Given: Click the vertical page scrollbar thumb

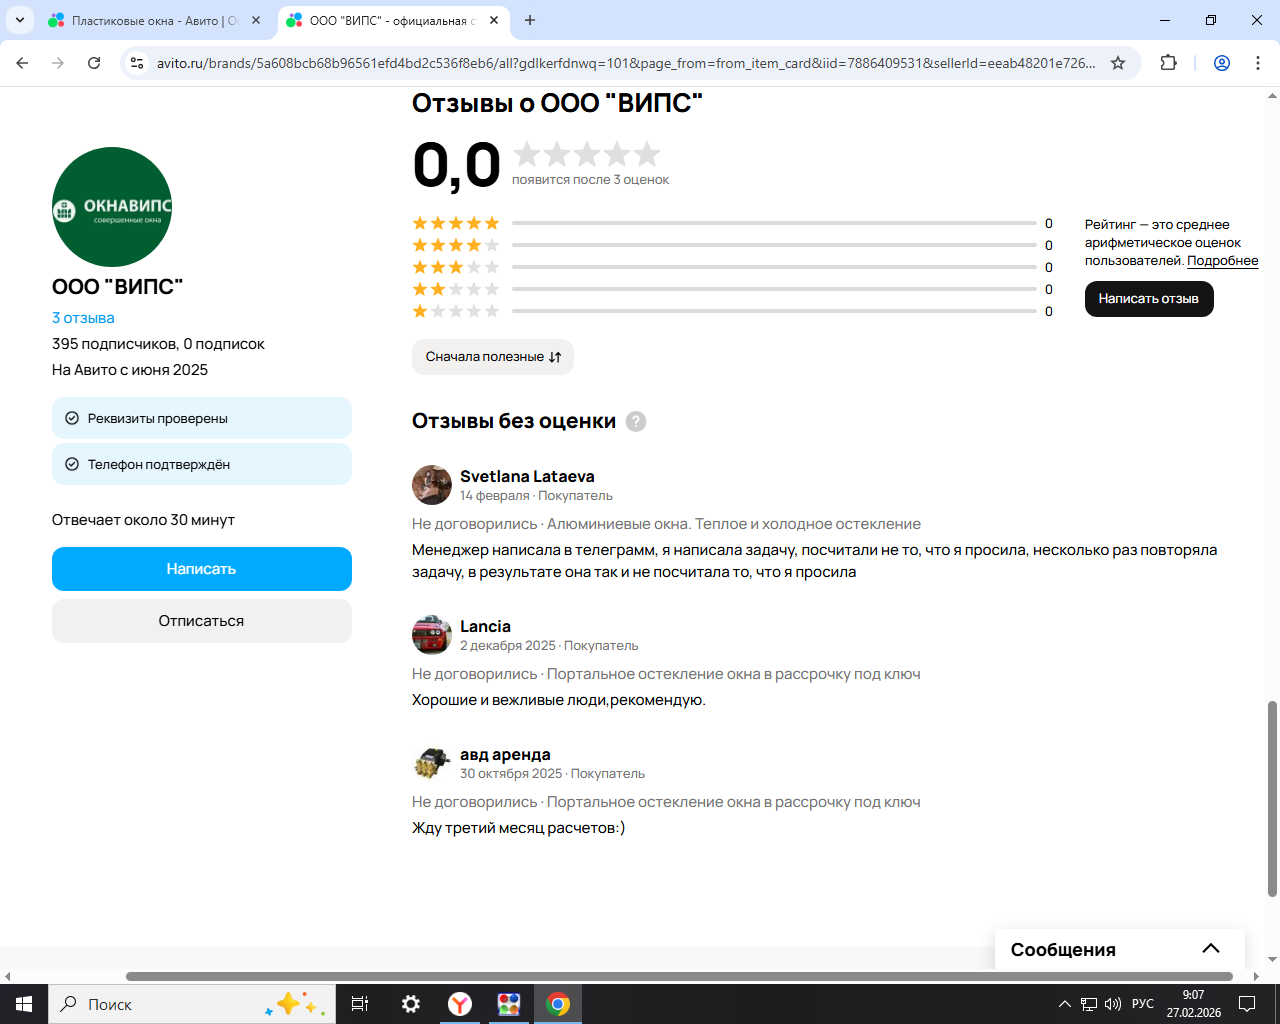Looking at the screenshot, I should point(1272,800).
